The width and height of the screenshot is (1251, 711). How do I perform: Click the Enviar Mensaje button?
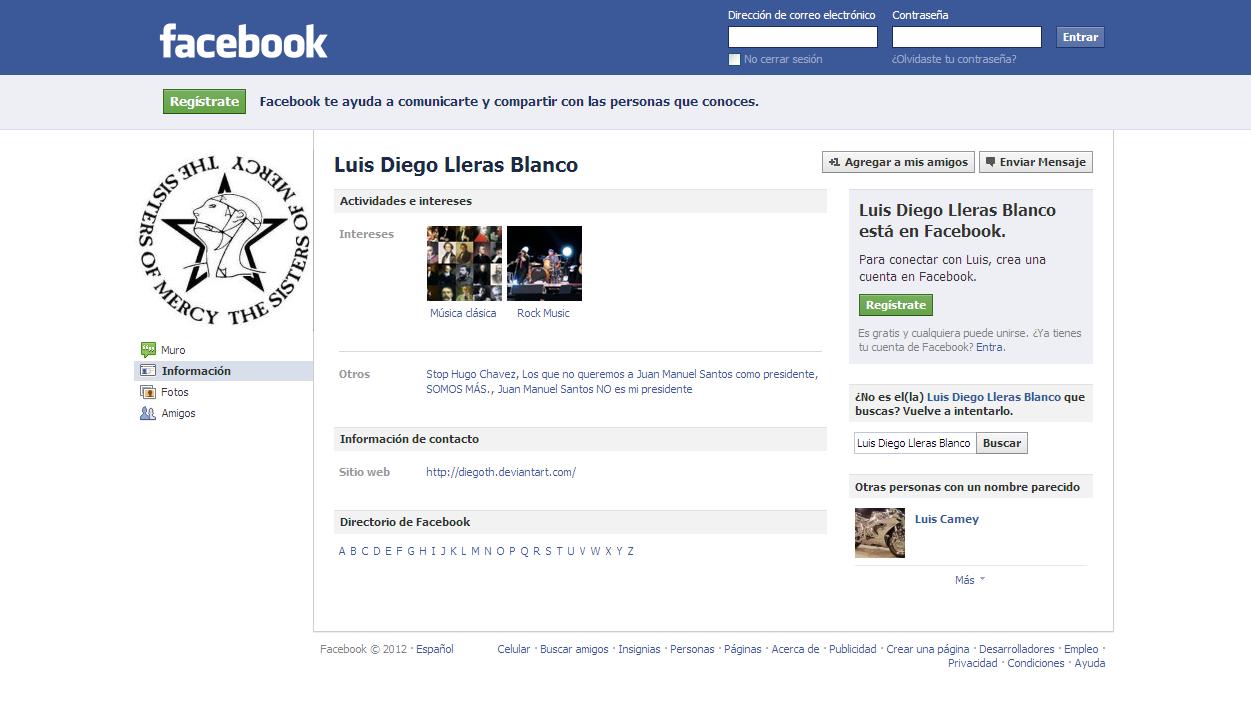(x=1036, y=162)
